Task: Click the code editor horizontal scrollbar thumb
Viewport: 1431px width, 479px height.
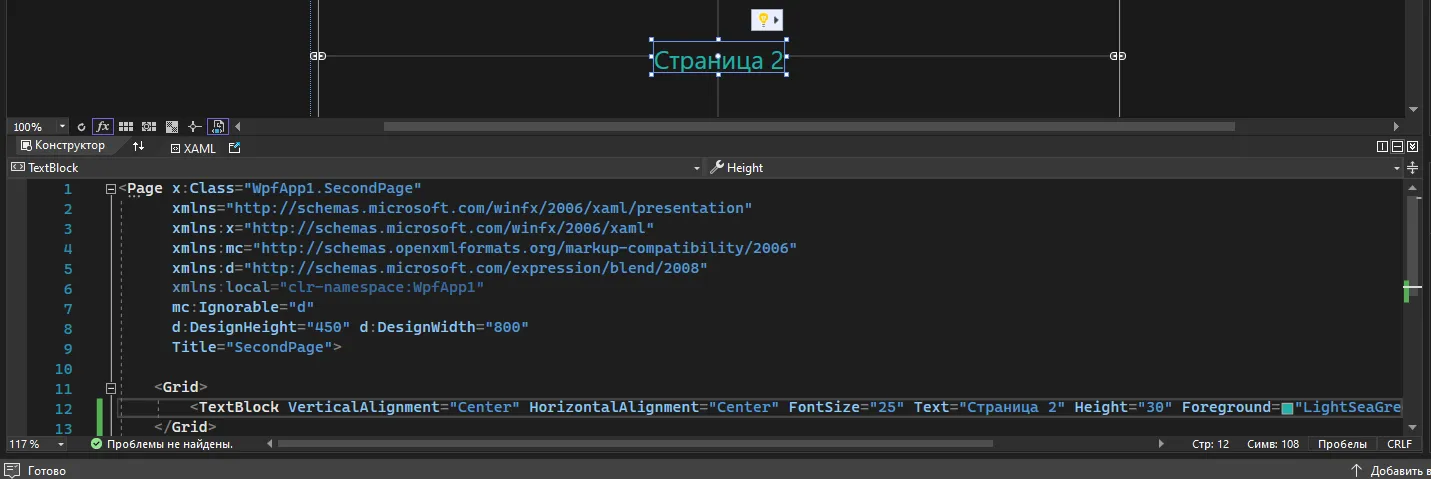Action: point(636,443)
